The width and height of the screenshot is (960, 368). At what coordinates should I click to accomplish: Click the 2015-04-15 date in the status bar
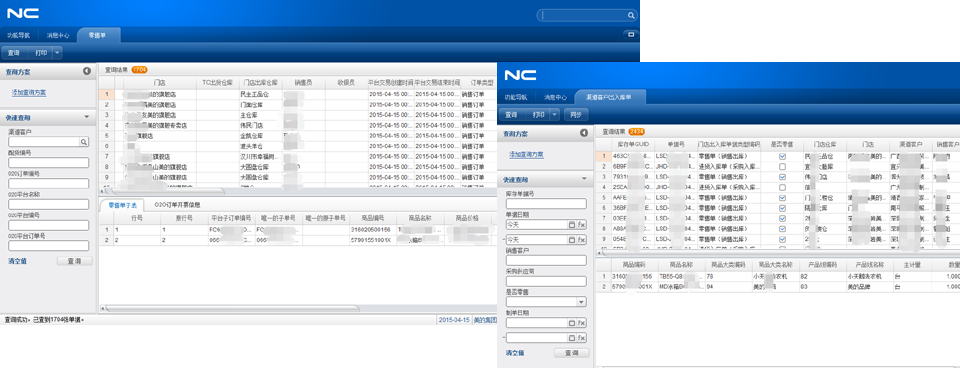coord(454,320)
